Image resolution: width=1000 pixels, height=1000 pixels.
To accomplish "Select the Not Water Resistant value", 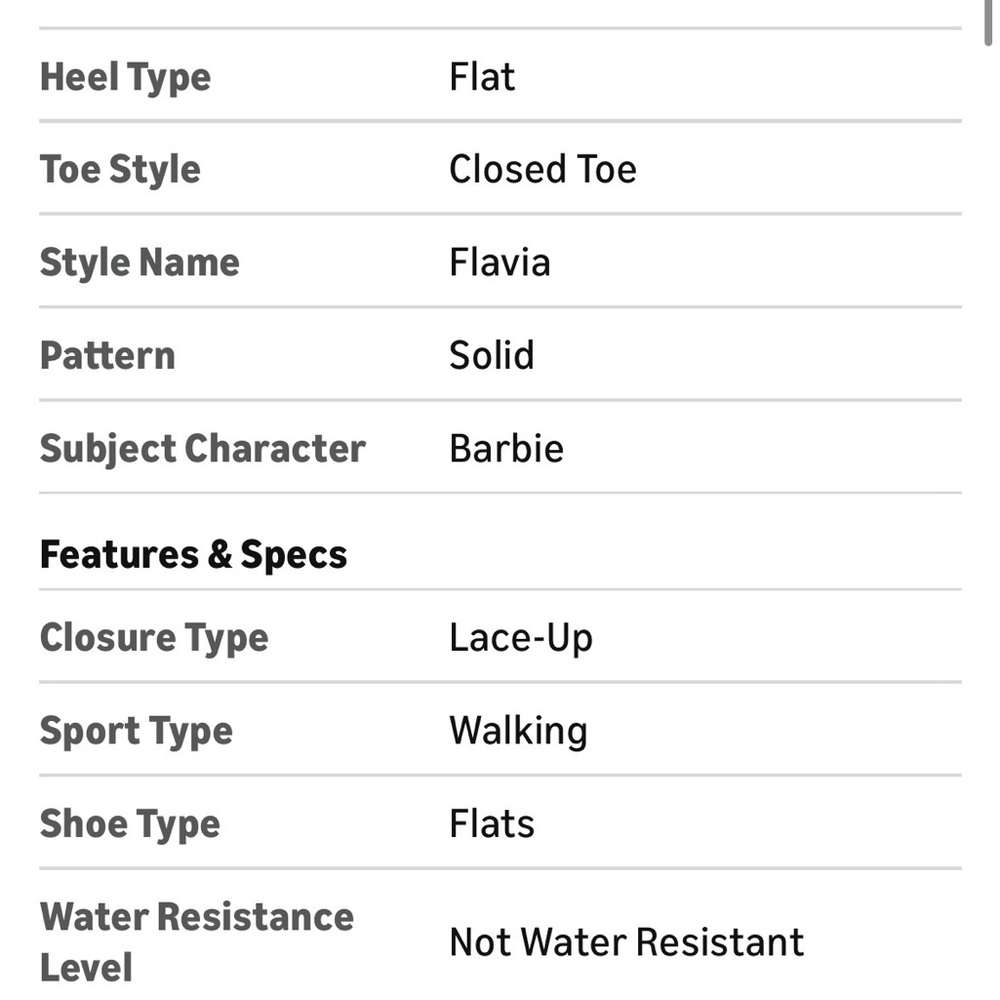I will click(x=626, y=941).
